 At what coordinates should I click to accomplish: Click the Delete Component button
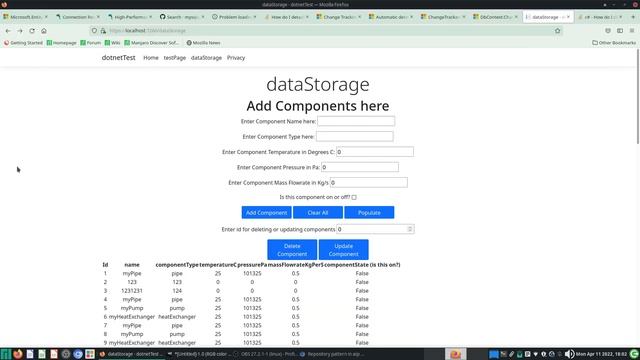click(x=292, y=250)
